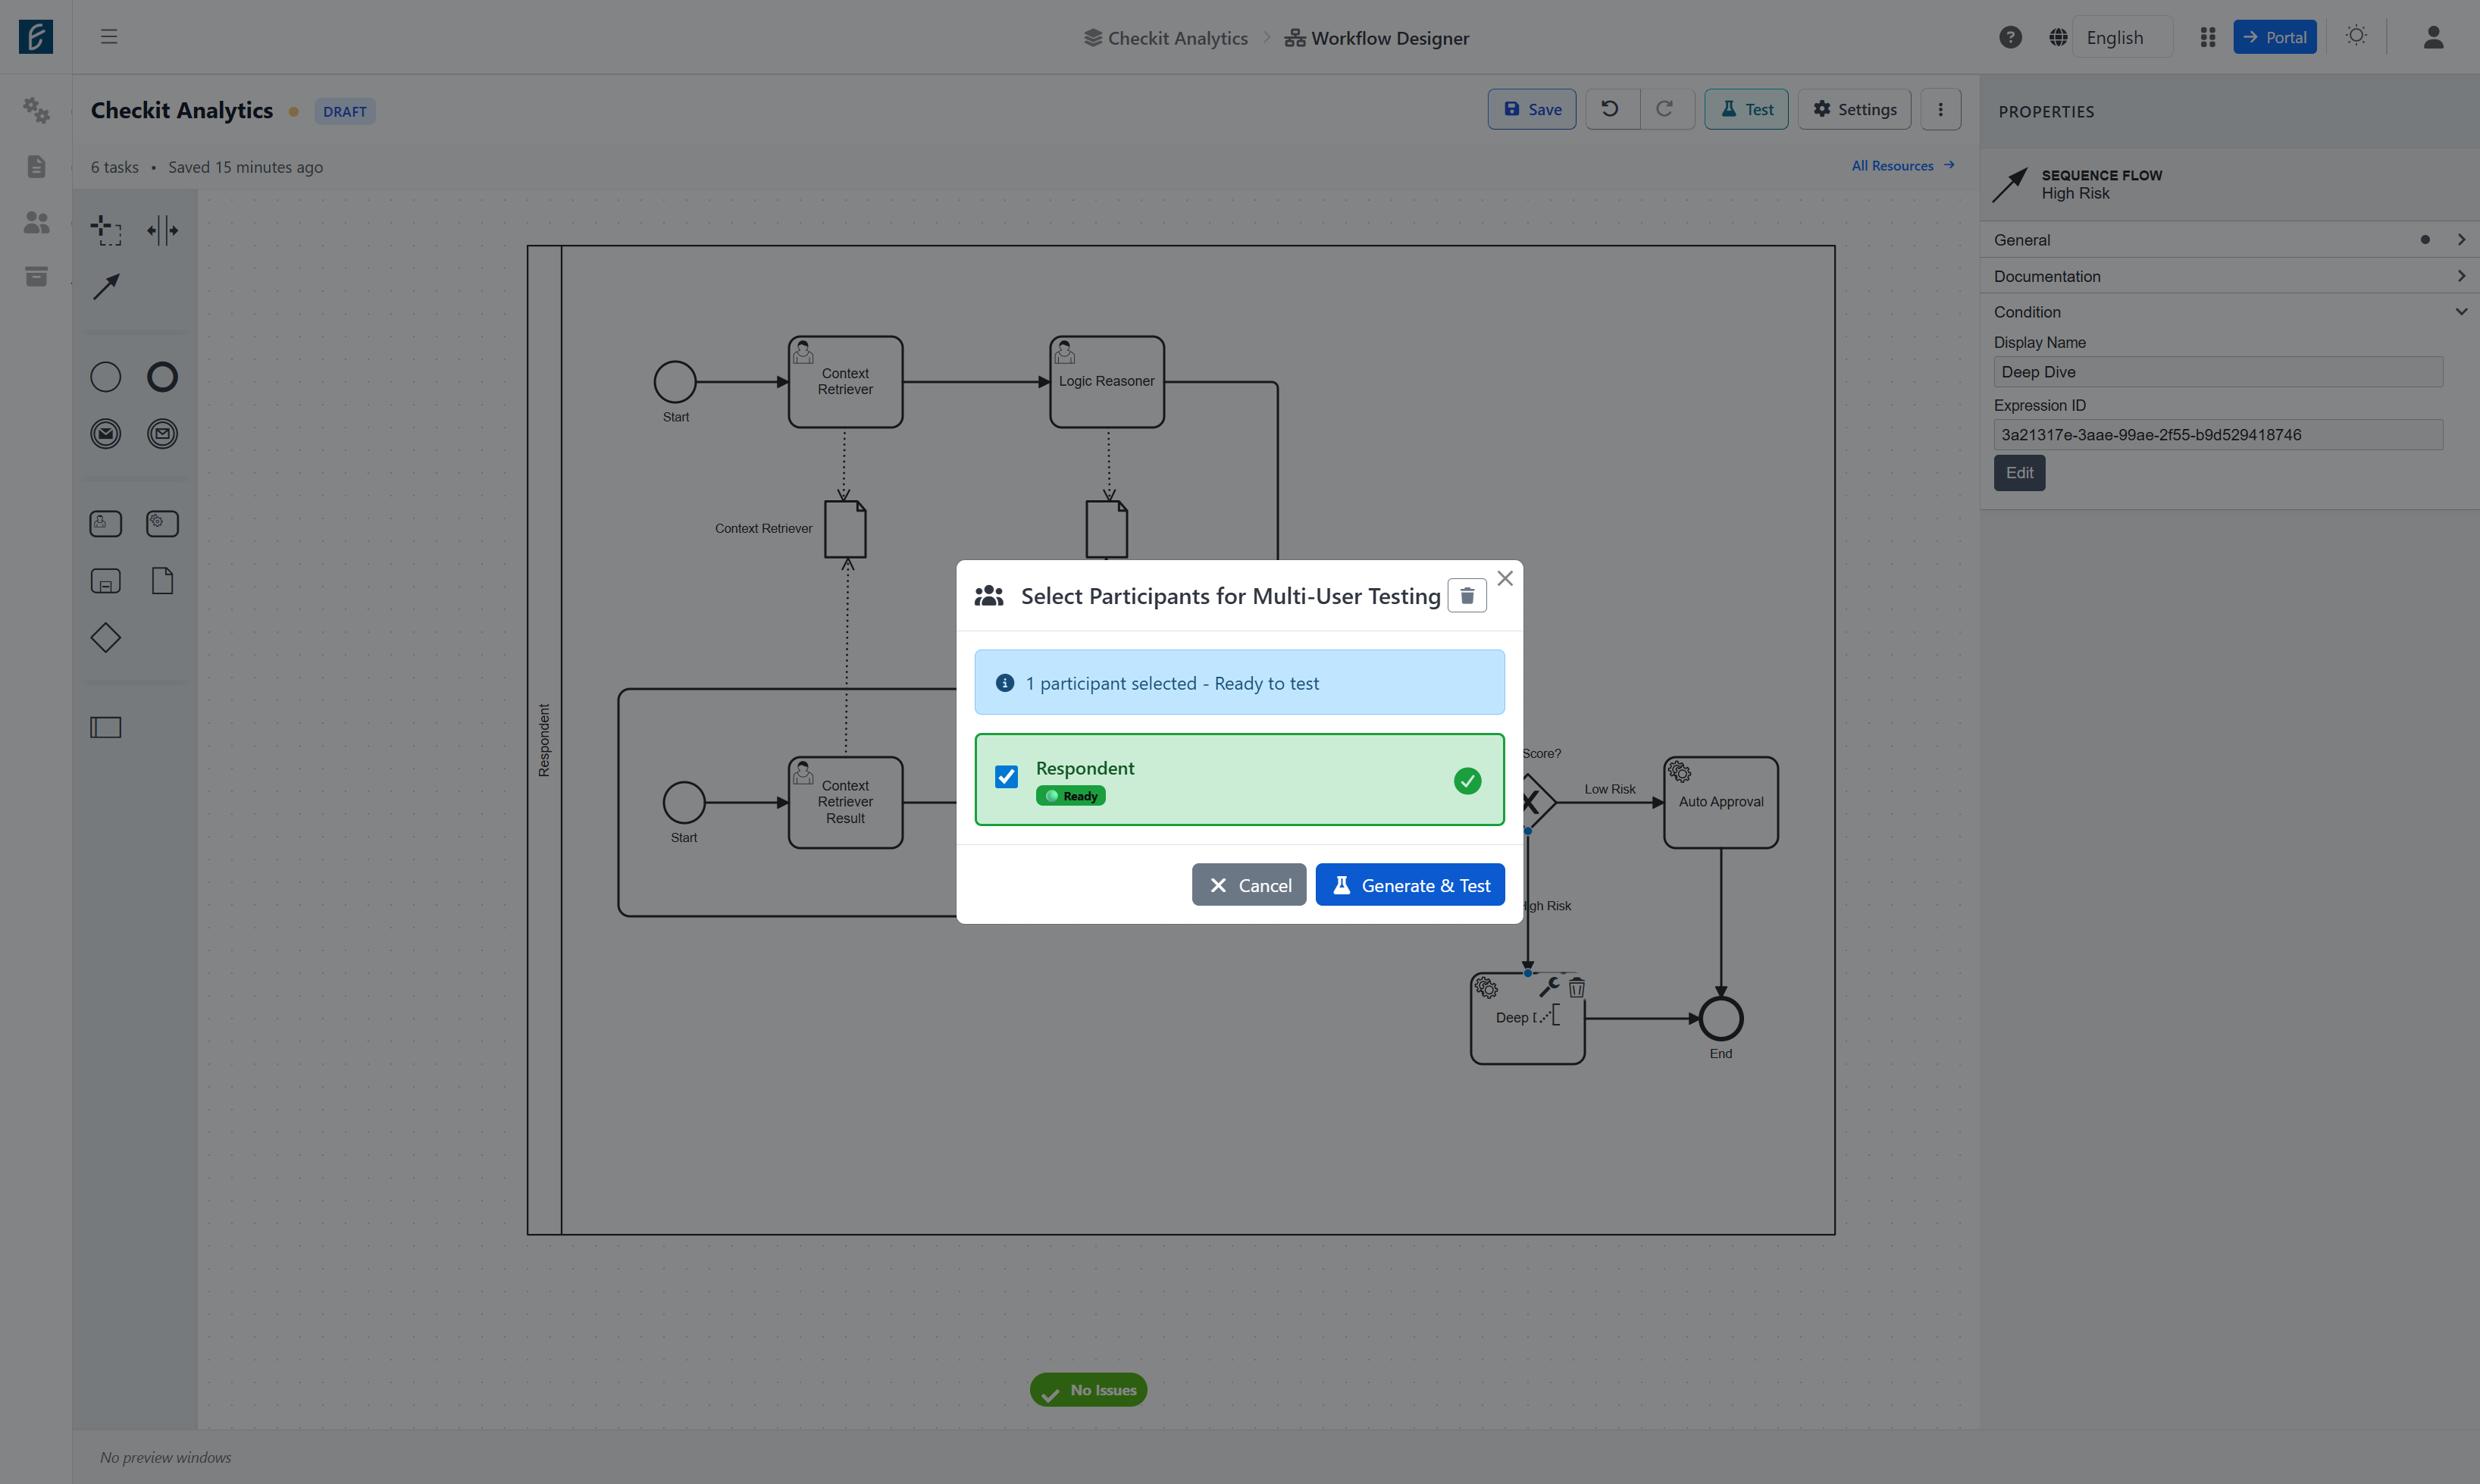Click the delete trash icon on Deep Dive task
Image resolution: width=2480 pixels, height=1484 pixels.
point(1577,988)
